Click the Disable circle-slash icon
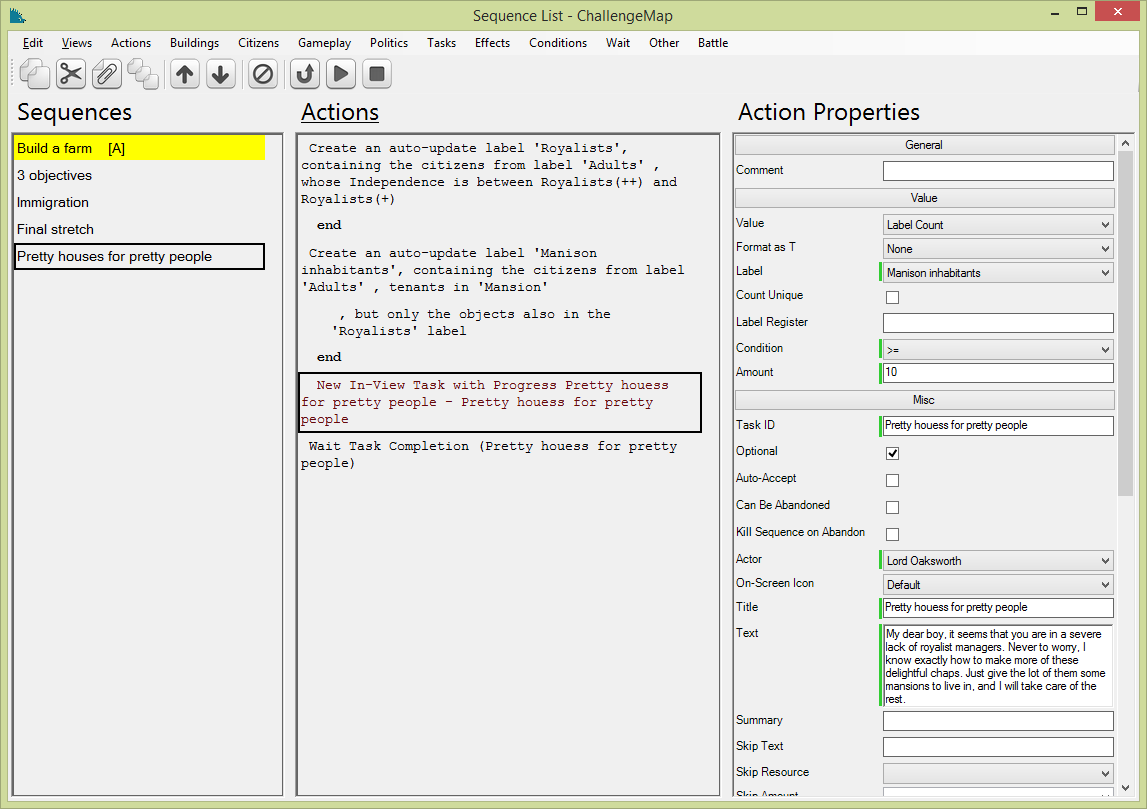The width and height of the screenshot is (1147, 809). pyautogui.click(x=263, y=74)
